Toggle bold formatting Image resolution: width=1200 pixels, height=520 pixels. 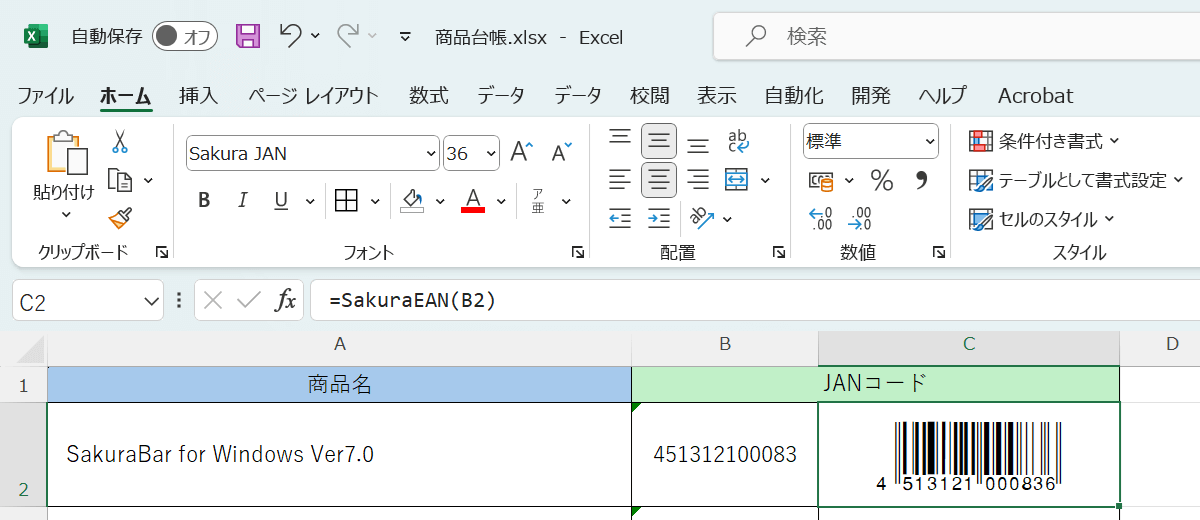(204, 200)
